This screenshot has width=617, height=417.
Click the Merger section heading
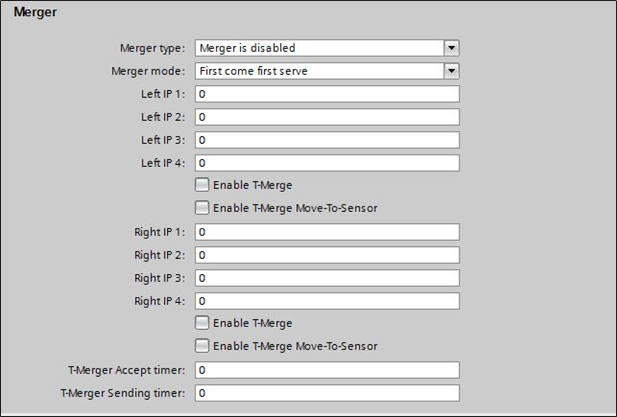pyautogui.click(x=36, y=12)
